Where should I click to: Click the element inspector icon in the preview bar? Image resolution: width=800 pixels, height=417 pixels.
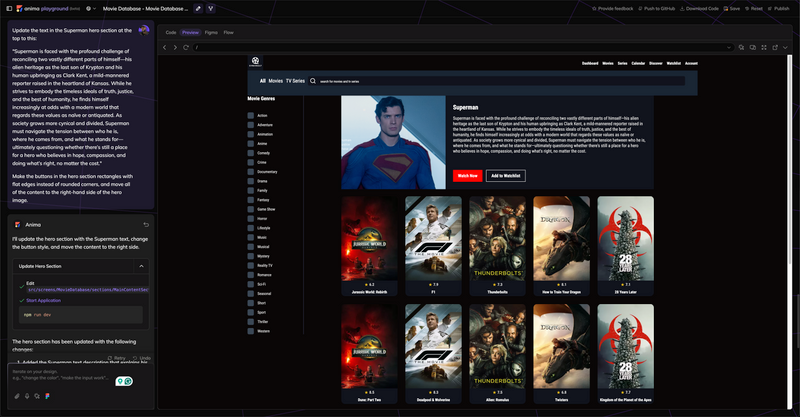pos(741,47)
